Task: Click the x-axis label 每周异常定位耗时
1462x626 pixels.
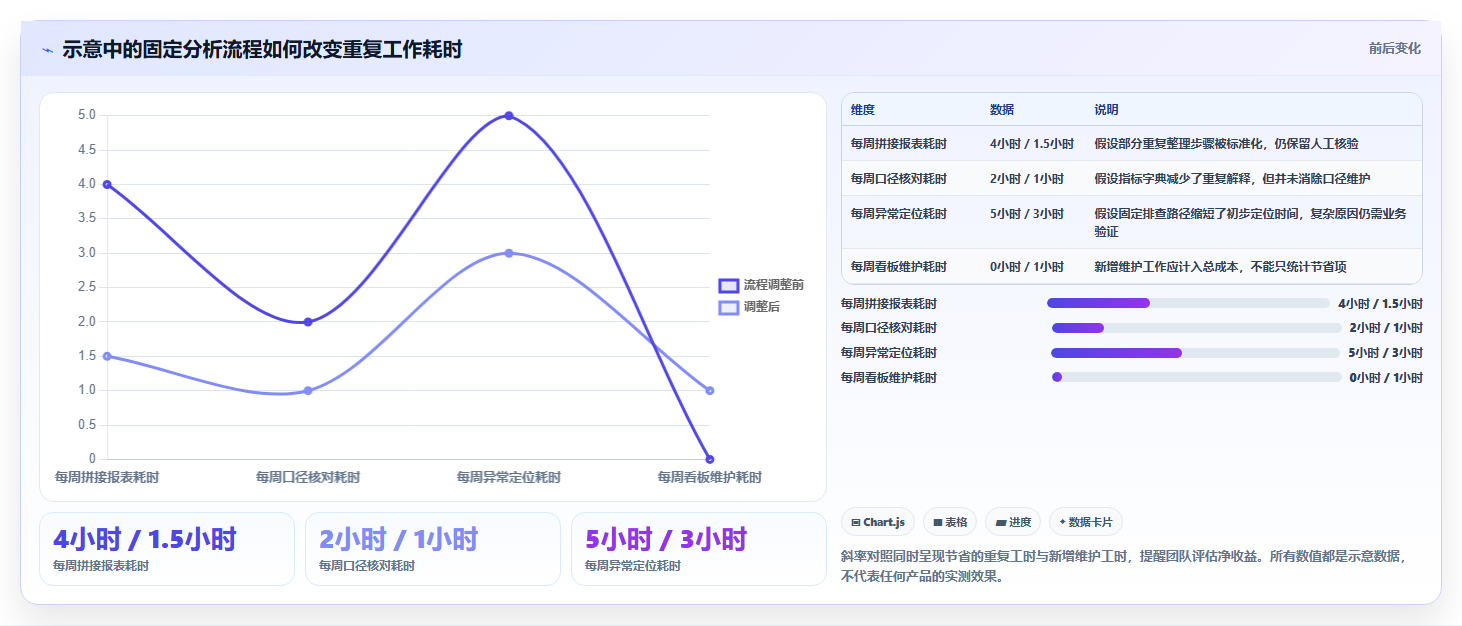Action: coord(509,478)
